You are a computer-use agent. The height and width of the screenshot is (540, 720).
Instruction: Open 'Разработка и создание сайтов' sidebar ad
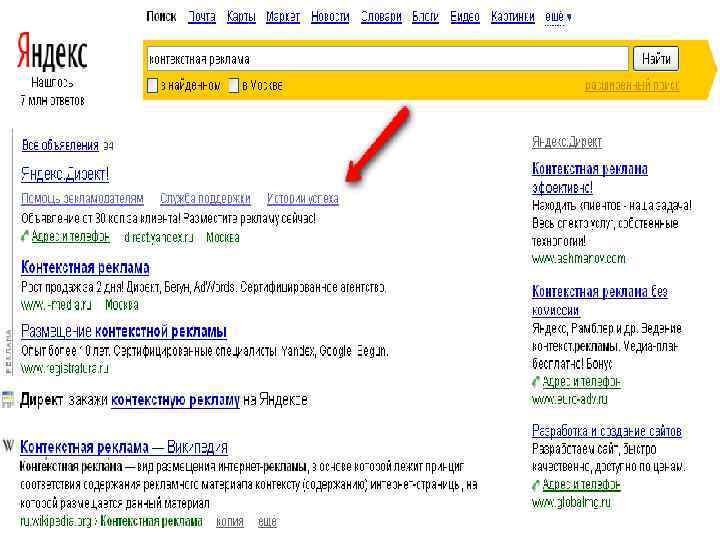tap(607, 431)
